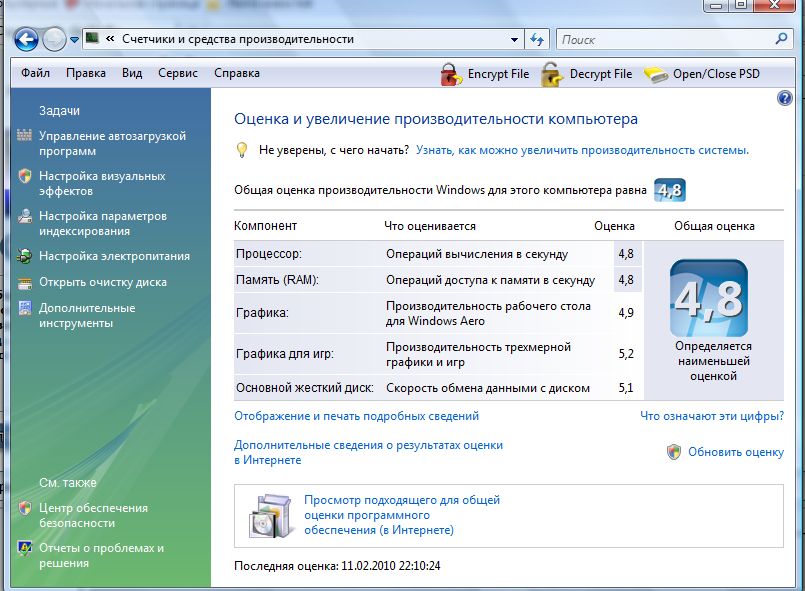Click the 5,1 score for Основной жесткий диск
Image resolution: width=805 pixels, height=591 pixels.
pos(626,388)
